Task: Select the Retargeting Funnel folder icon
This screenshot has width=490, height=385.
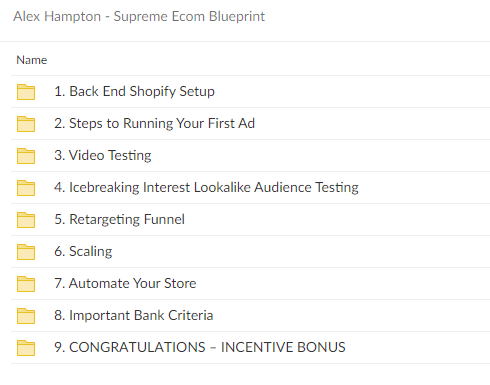Action: click(x=26, y=220)
